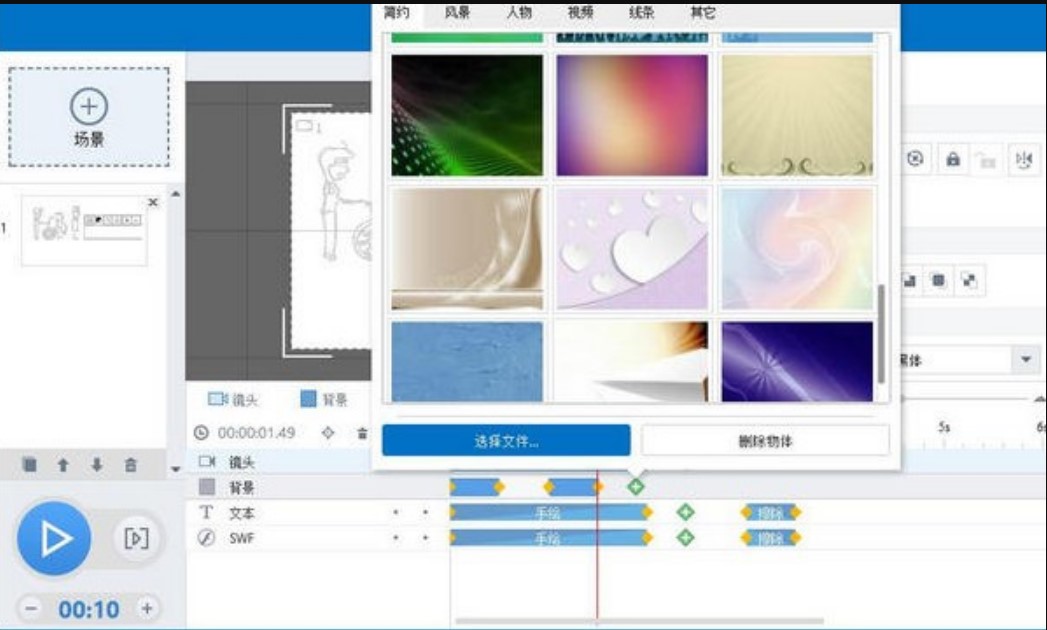Screen dimensions: 1047x630
Task: Click the green plus diamond on the 文本 track
Action: [x=685, y=512]
